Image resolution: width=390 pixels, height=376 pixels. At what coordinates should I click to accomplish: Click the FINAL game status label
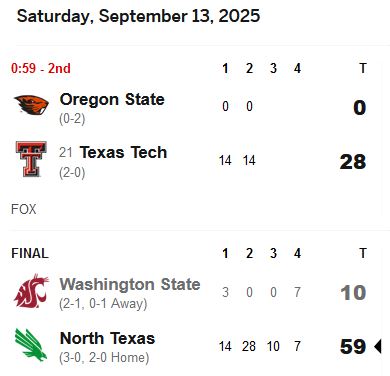tap(30, 253)
